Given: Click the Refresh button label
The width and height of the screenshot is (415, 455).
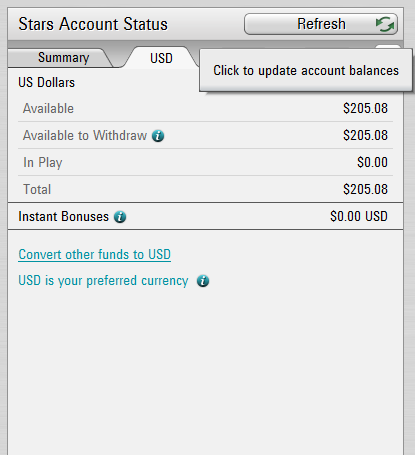Looking at the screenshot, I should pyautogui.click(x=321, y=24).
